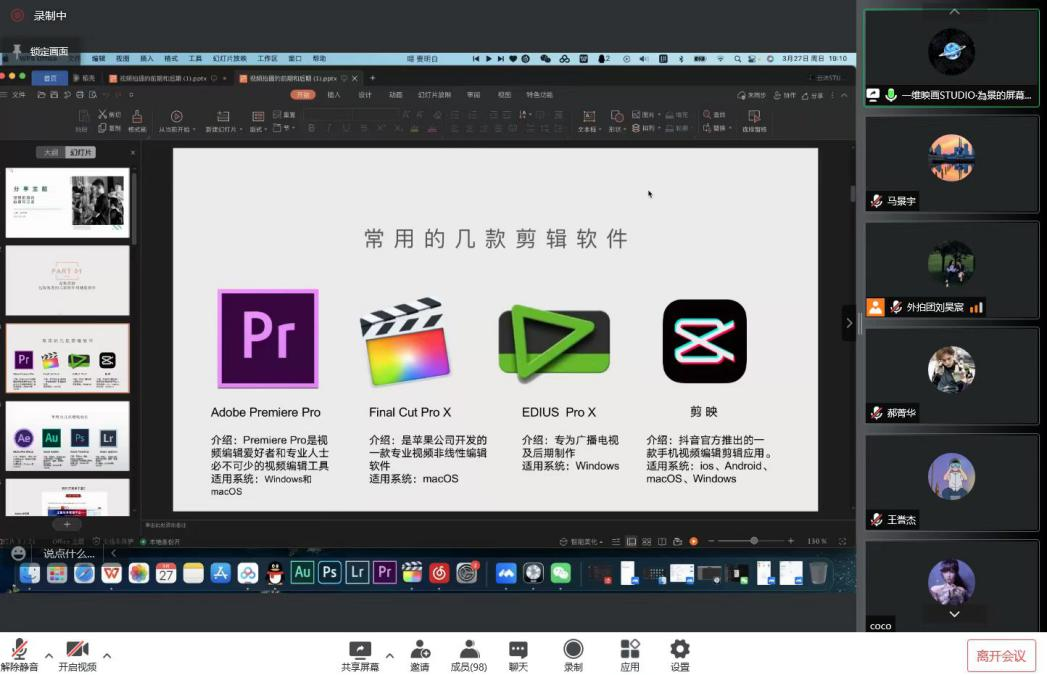This screenshot has height=675, width=1047.
Task: Collapse the comment bar left chevron
Action: pyautogui.click(x=114, y=553)
